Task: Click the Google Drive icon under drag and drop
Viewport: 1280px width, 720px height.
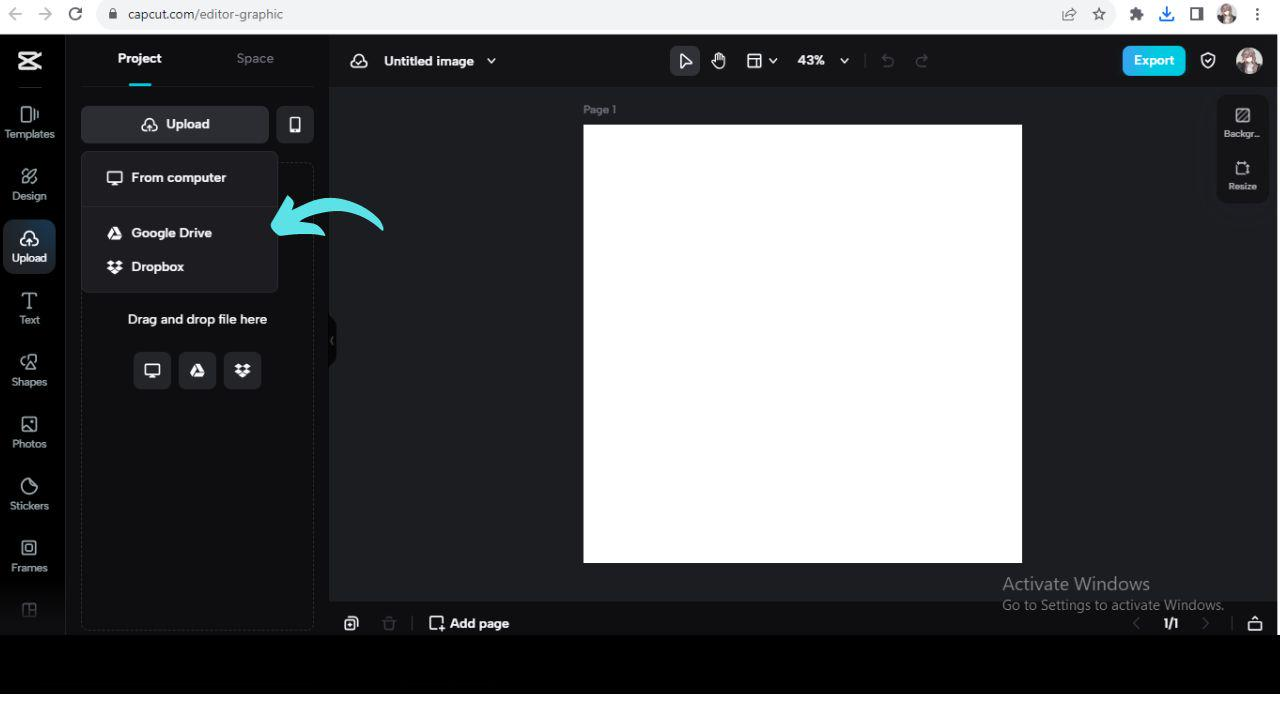Action: pyautogui.click(x=197, y=370)
